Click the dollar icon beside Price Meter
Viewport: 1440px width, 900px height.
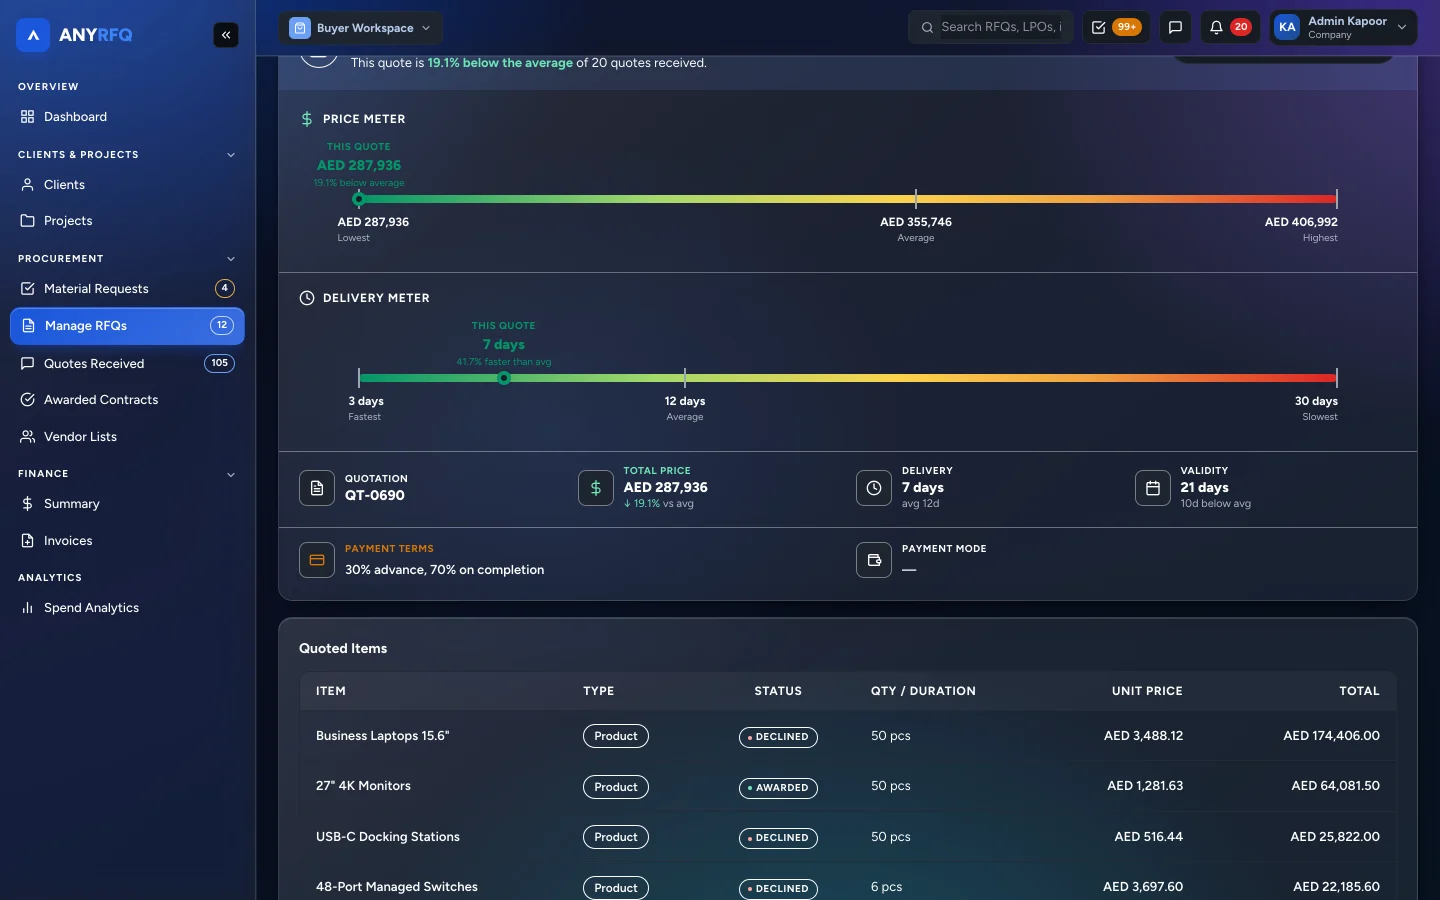[307, 119]
